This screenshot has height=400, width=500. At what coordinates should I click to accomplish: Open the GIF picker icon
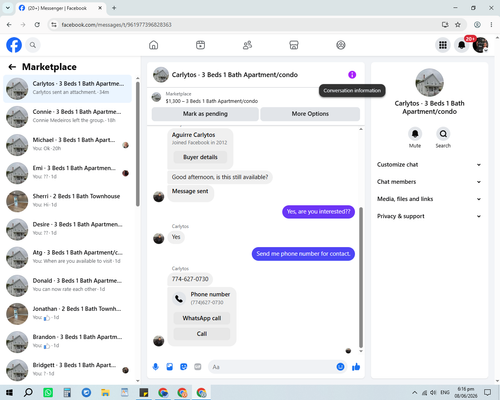click(198, 367)
